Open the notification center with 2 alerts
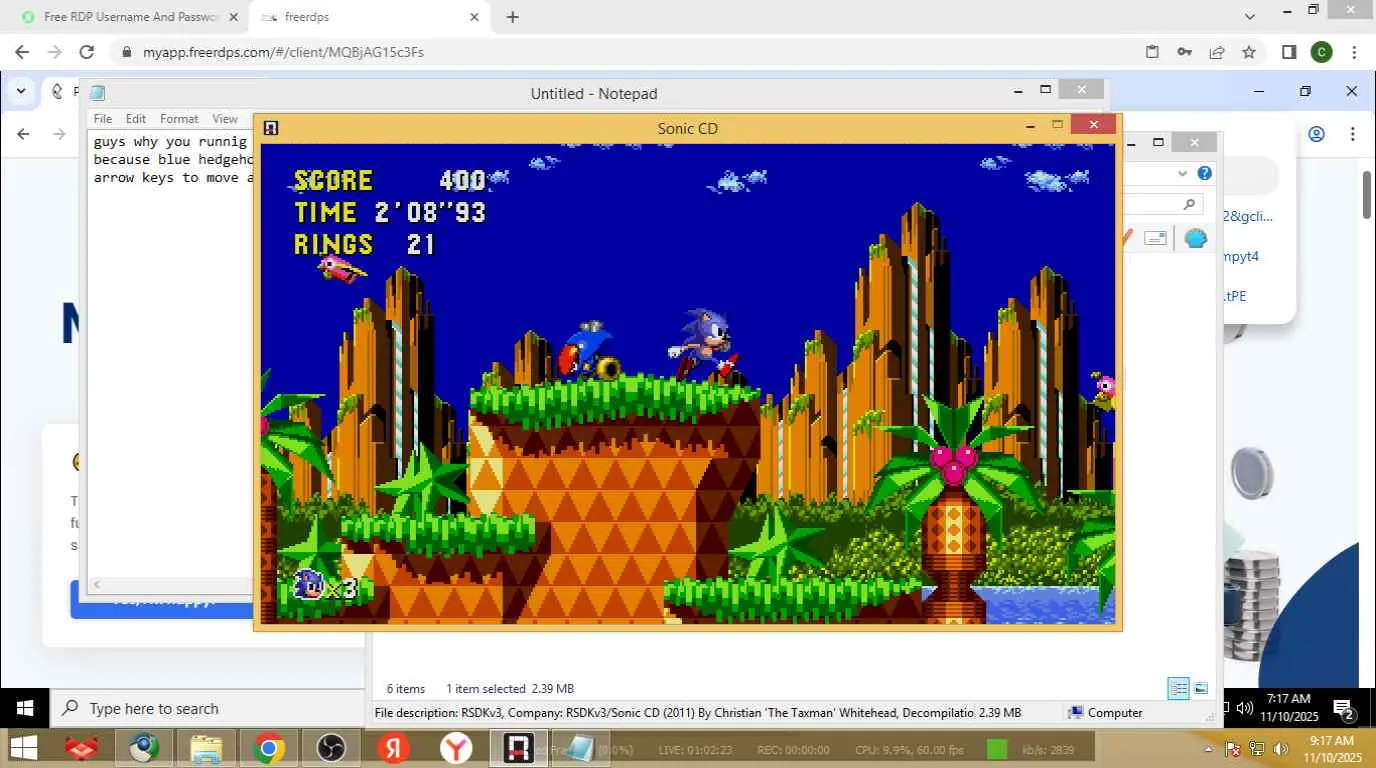The width and height of the screenshot is (1376, 768). [x=1344, y=710]
